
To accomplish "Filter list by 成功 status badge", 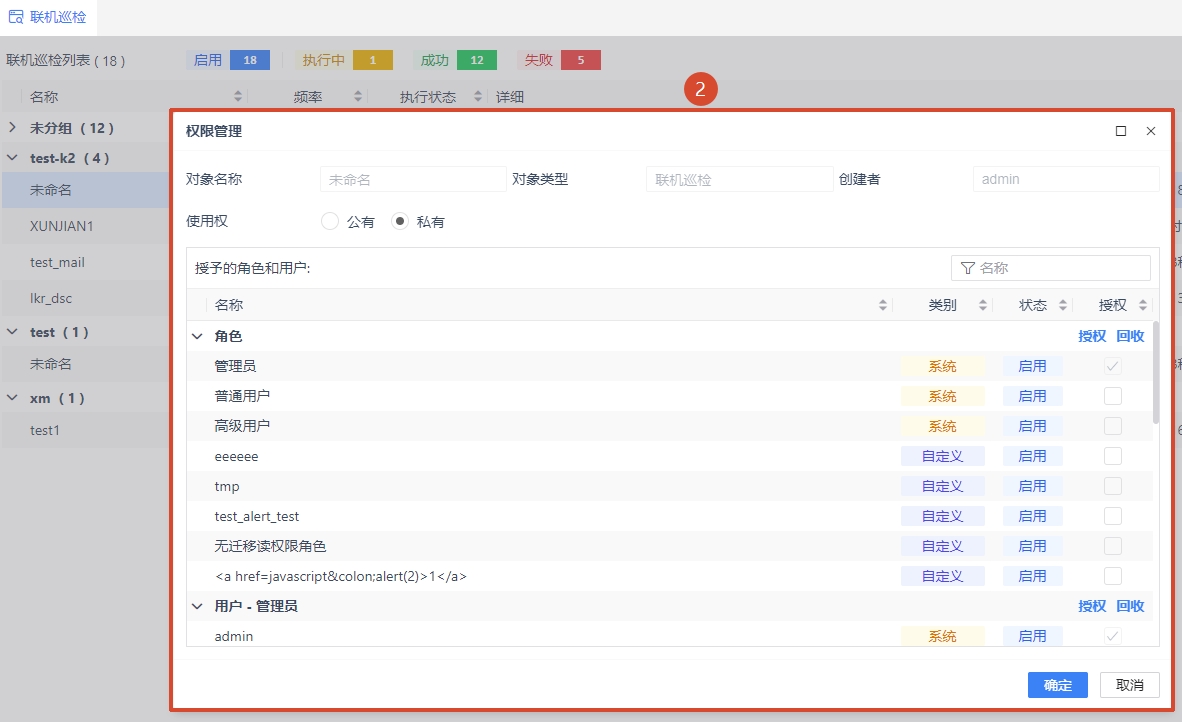I will pyautogui.click(x=455, y=60).
